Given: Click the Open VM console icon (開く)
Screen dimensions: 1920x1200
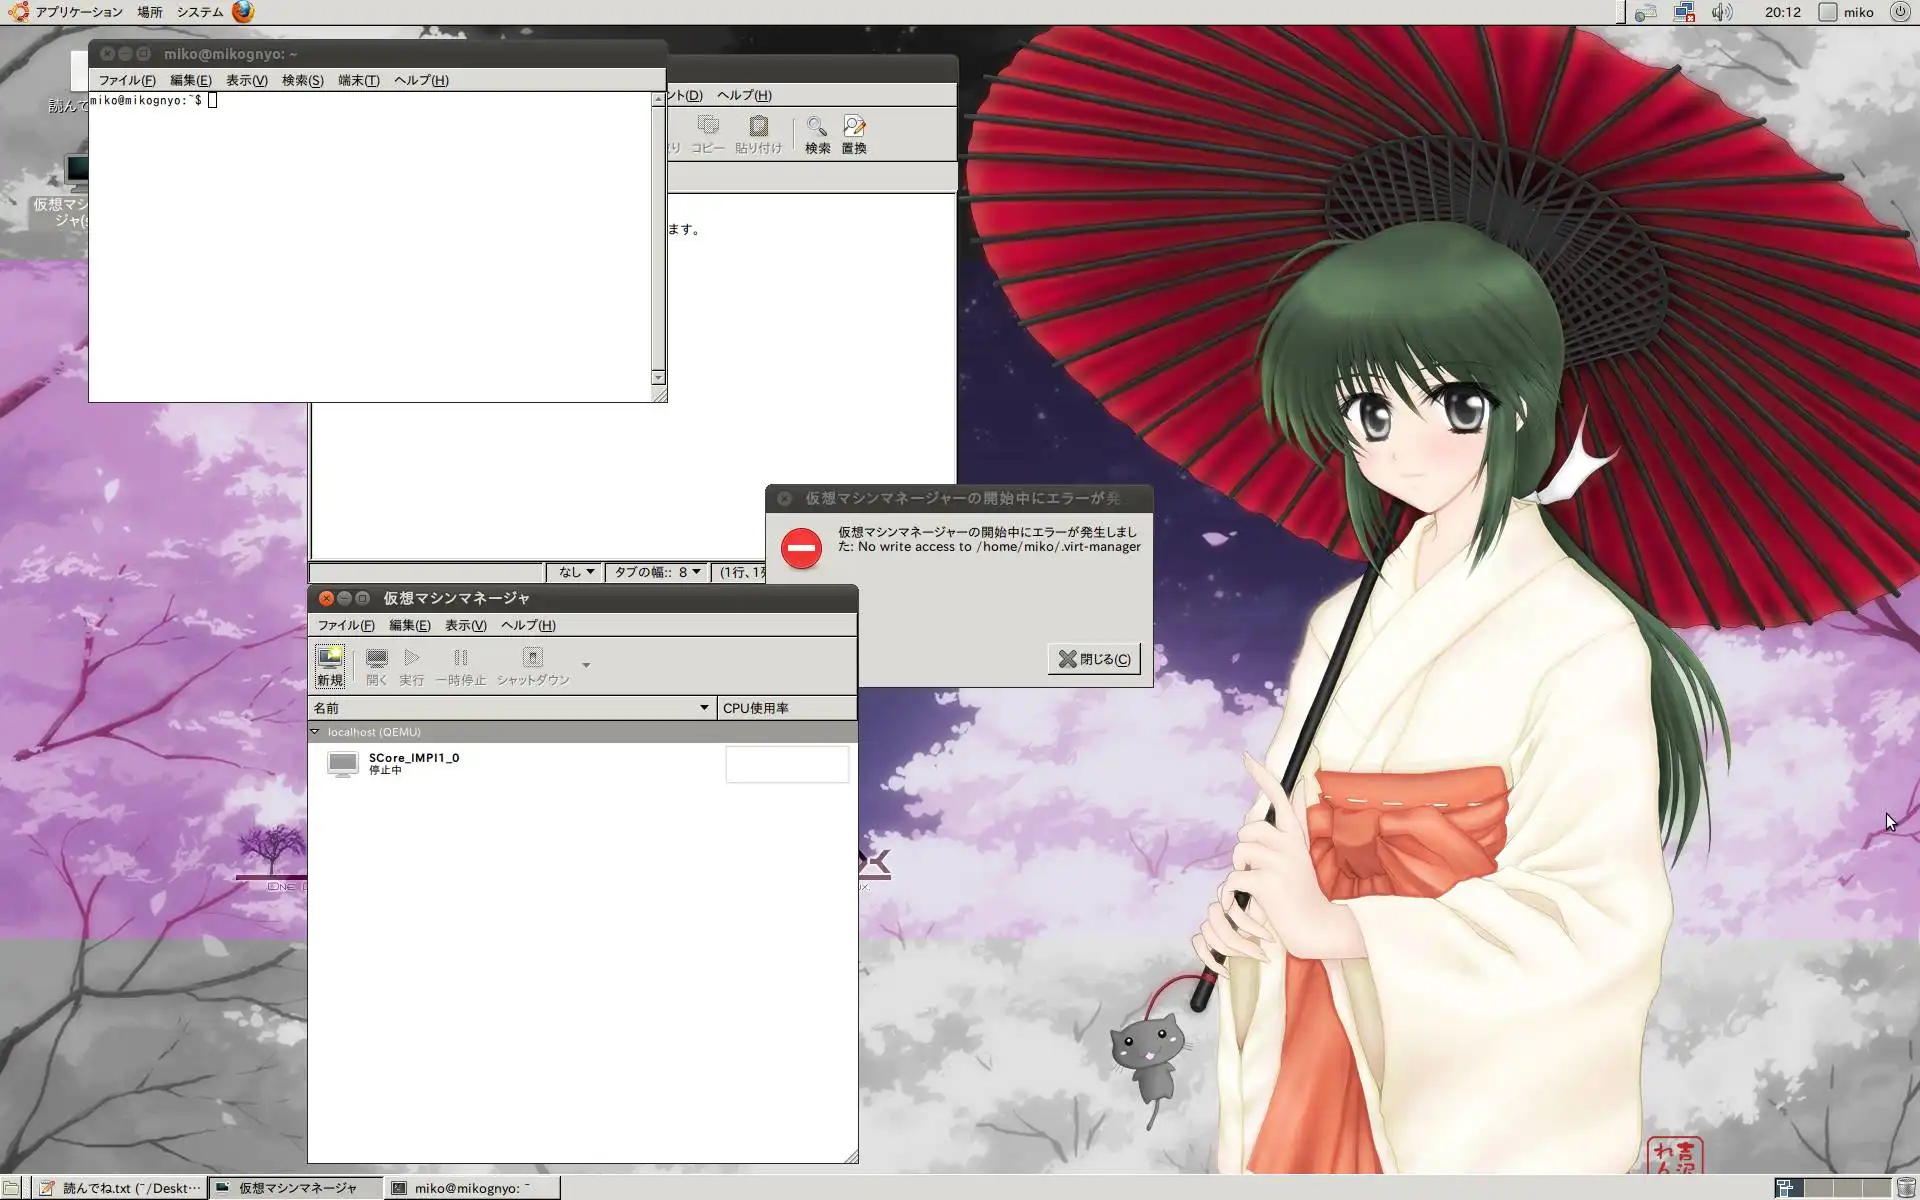Looking at the screenshot, I should [376, 665].
